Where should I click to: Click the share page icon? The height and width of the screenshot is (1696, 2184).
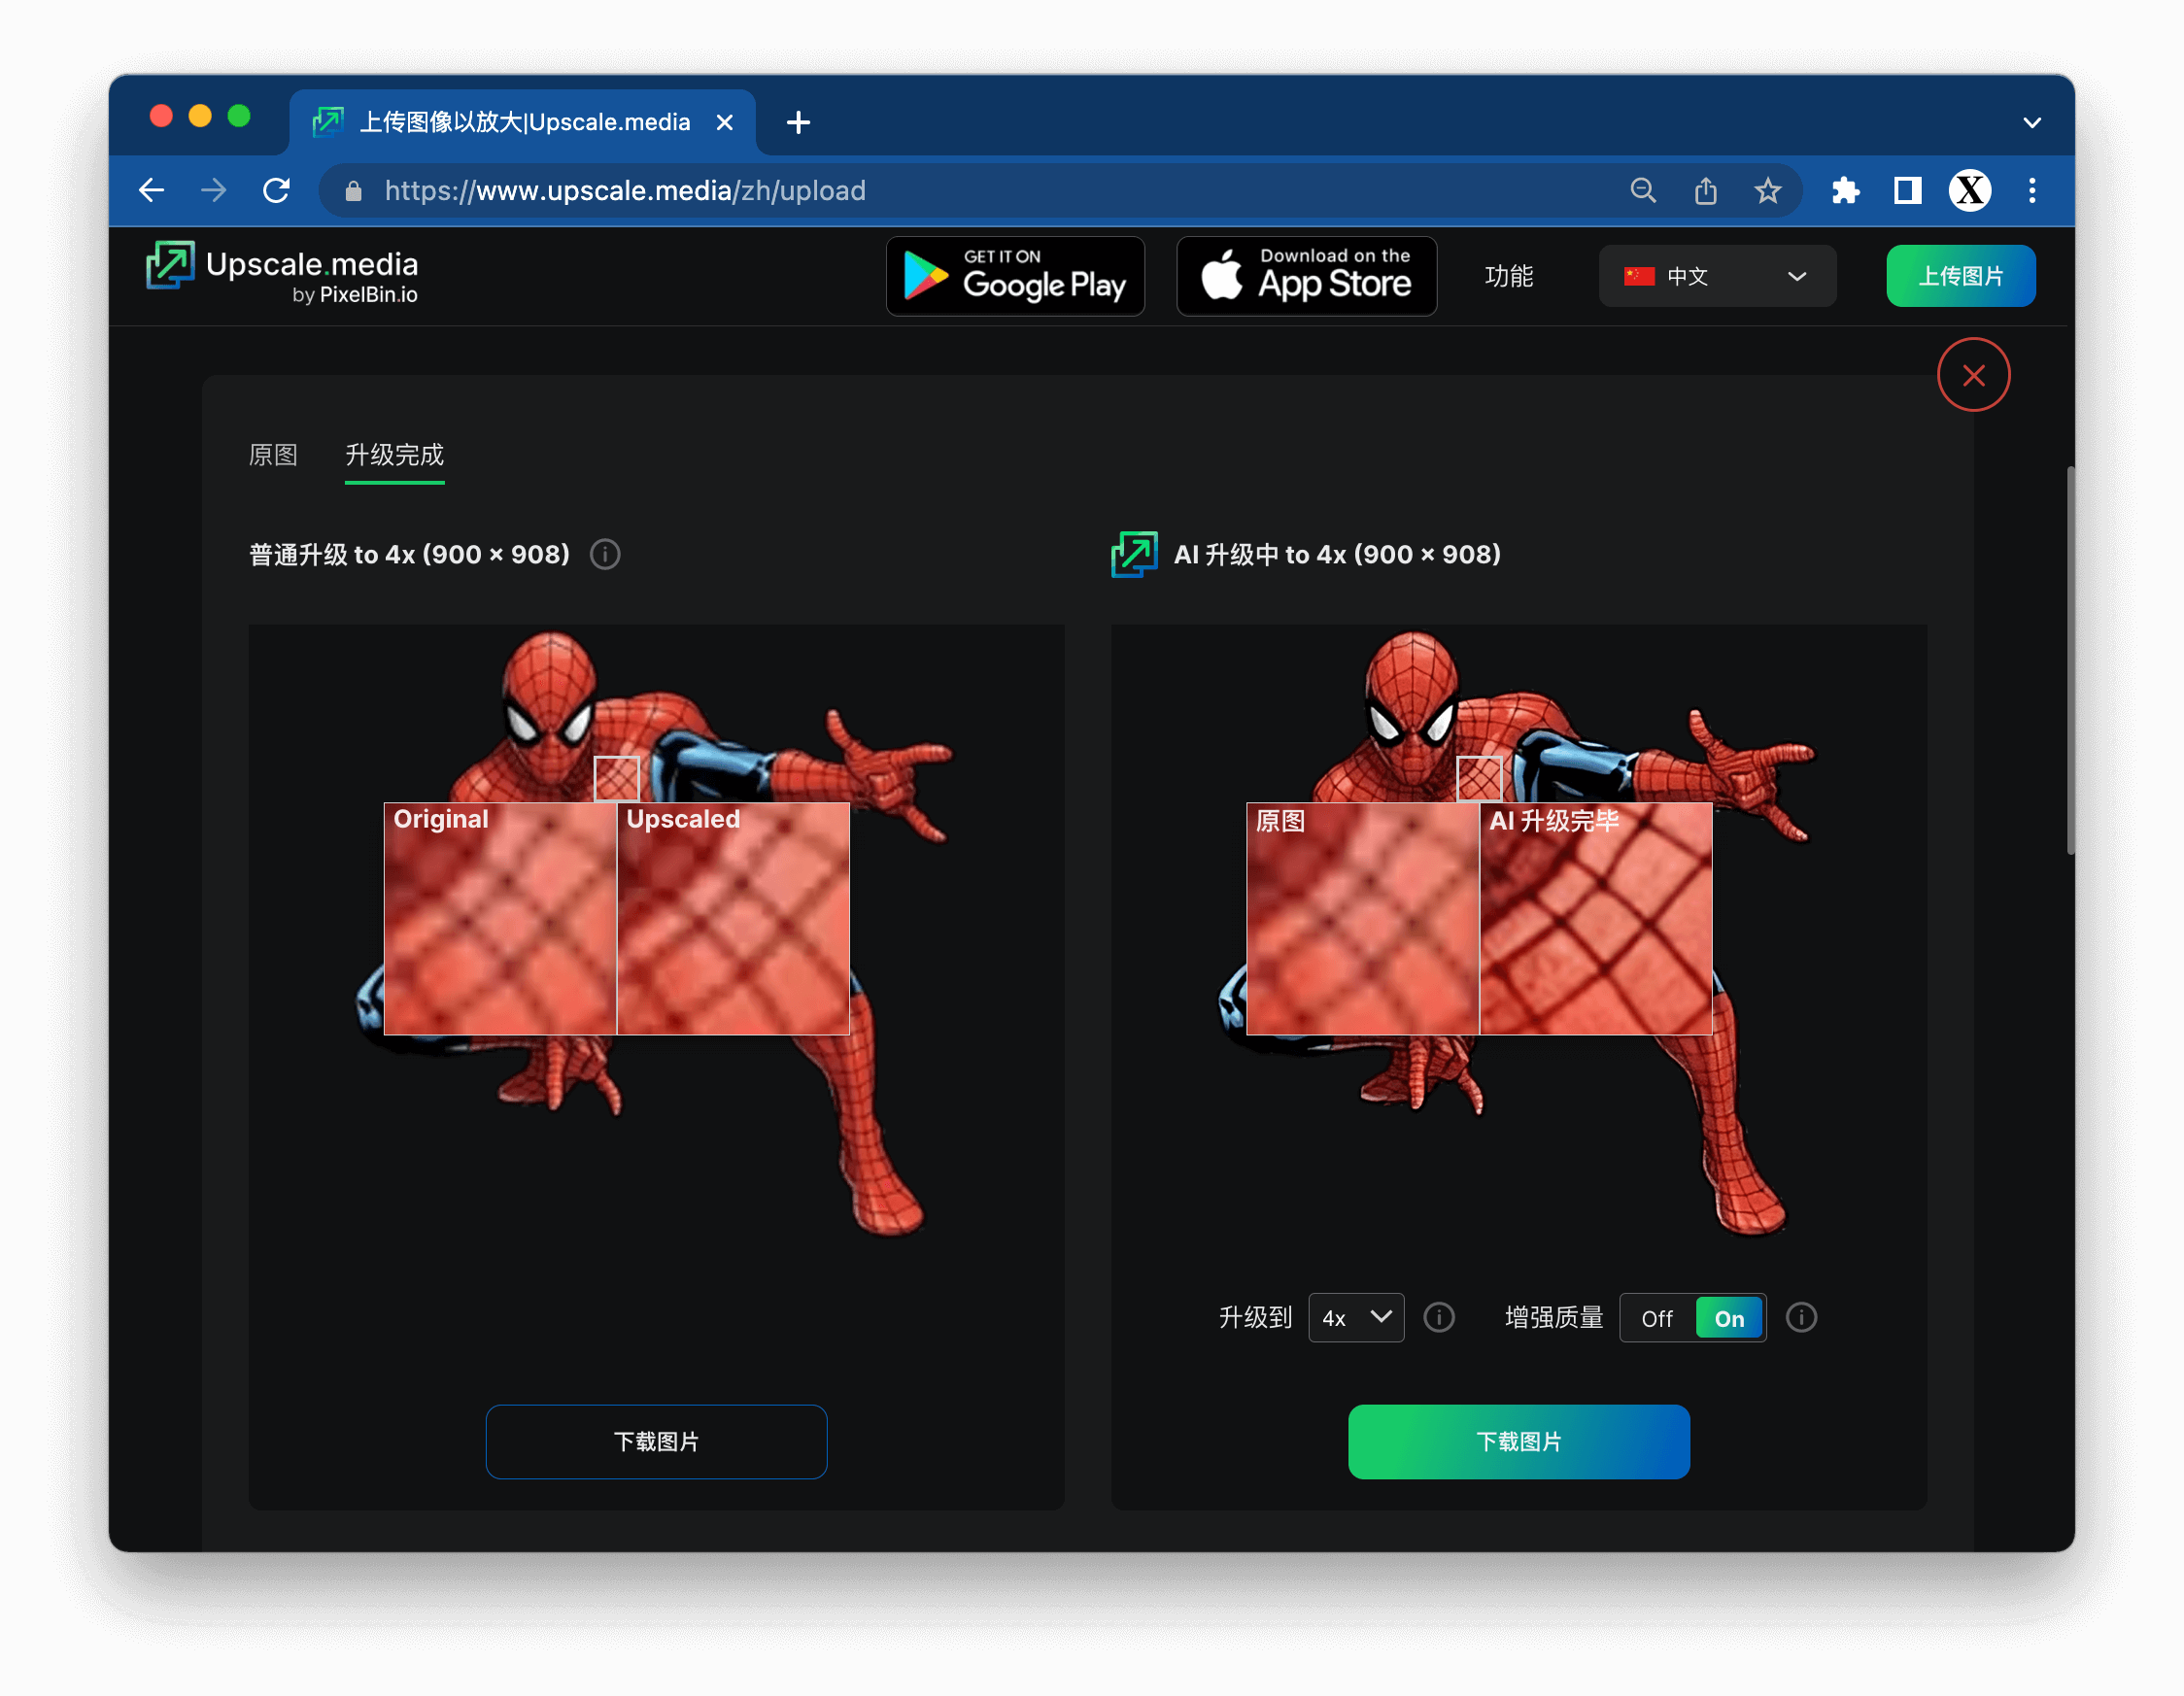[1706, 190]
